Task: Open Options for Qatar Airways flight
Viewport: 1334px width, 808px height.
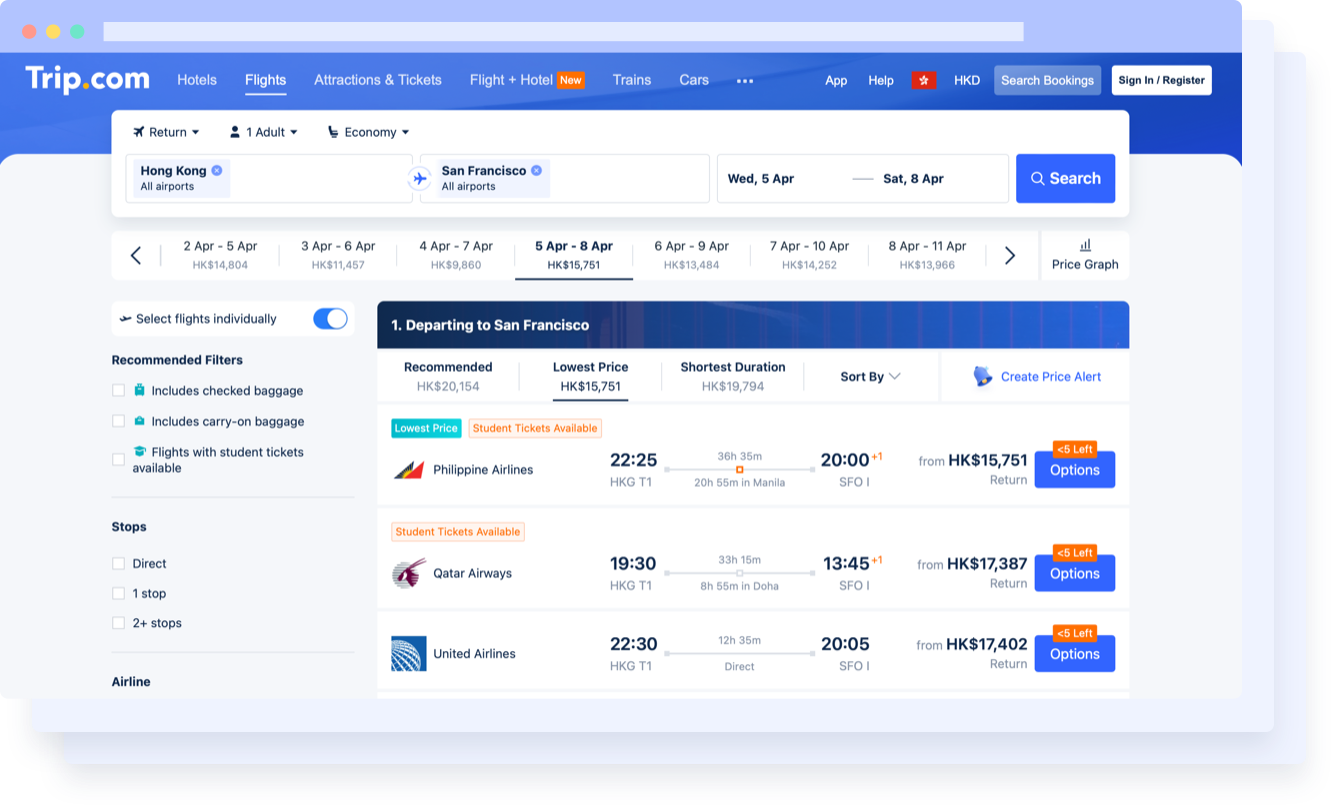Action: tap(1075, 574)
